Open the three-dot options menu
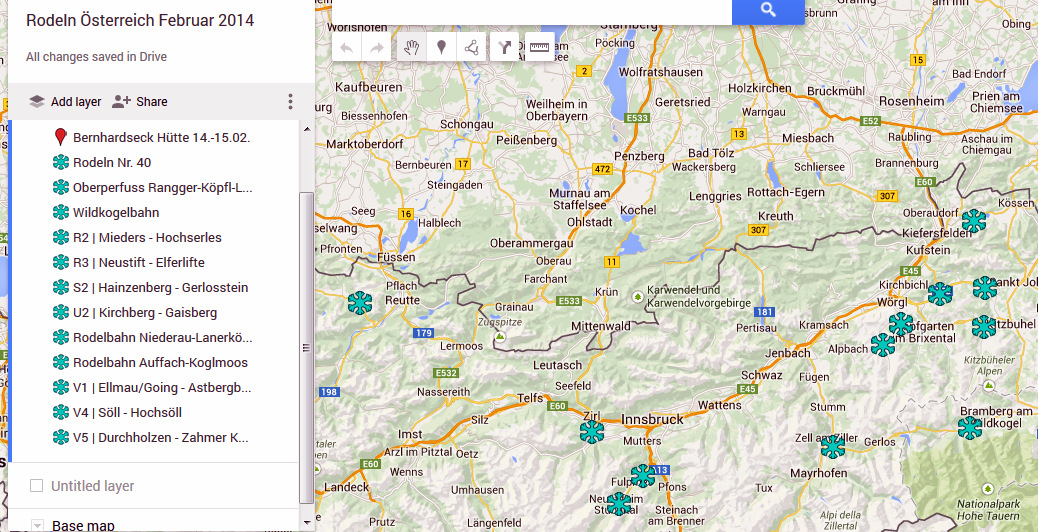Image resolution: width=1038 pixels, height=532 pixels. point(290,101)
